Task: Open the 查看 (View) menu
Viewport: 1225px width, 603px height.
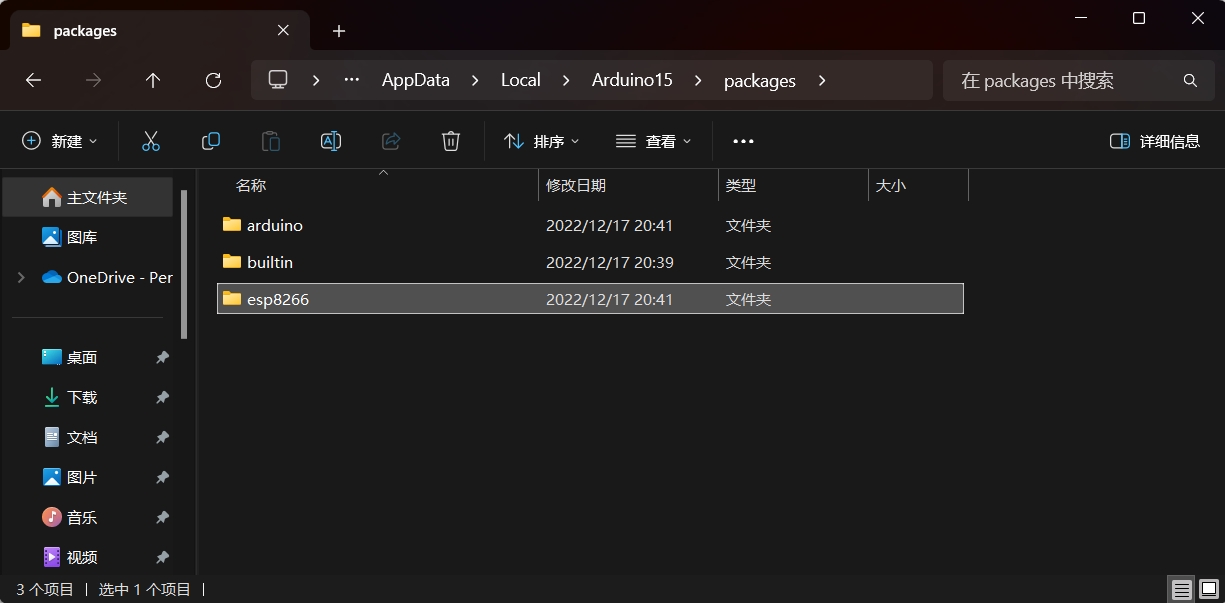Action: pyautogui.click(x=653, y=141)
